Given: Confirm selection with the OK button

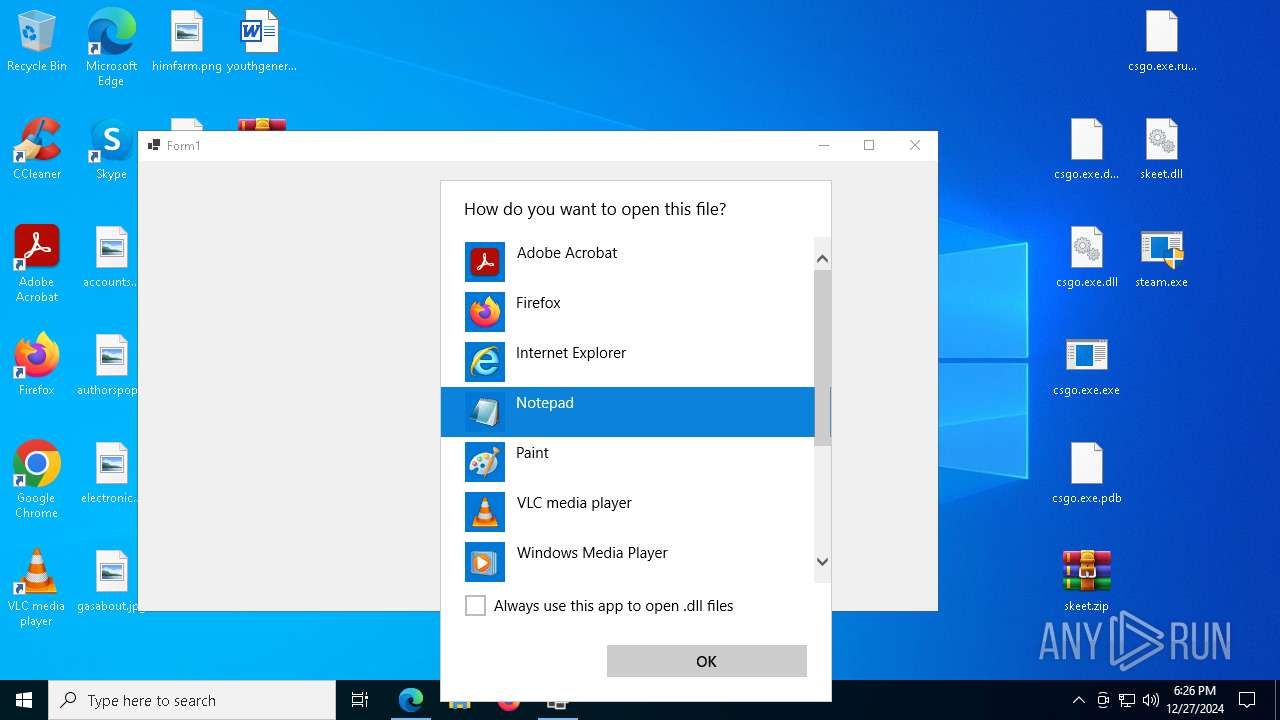Looking at the screenshot, I should [707, 661].
